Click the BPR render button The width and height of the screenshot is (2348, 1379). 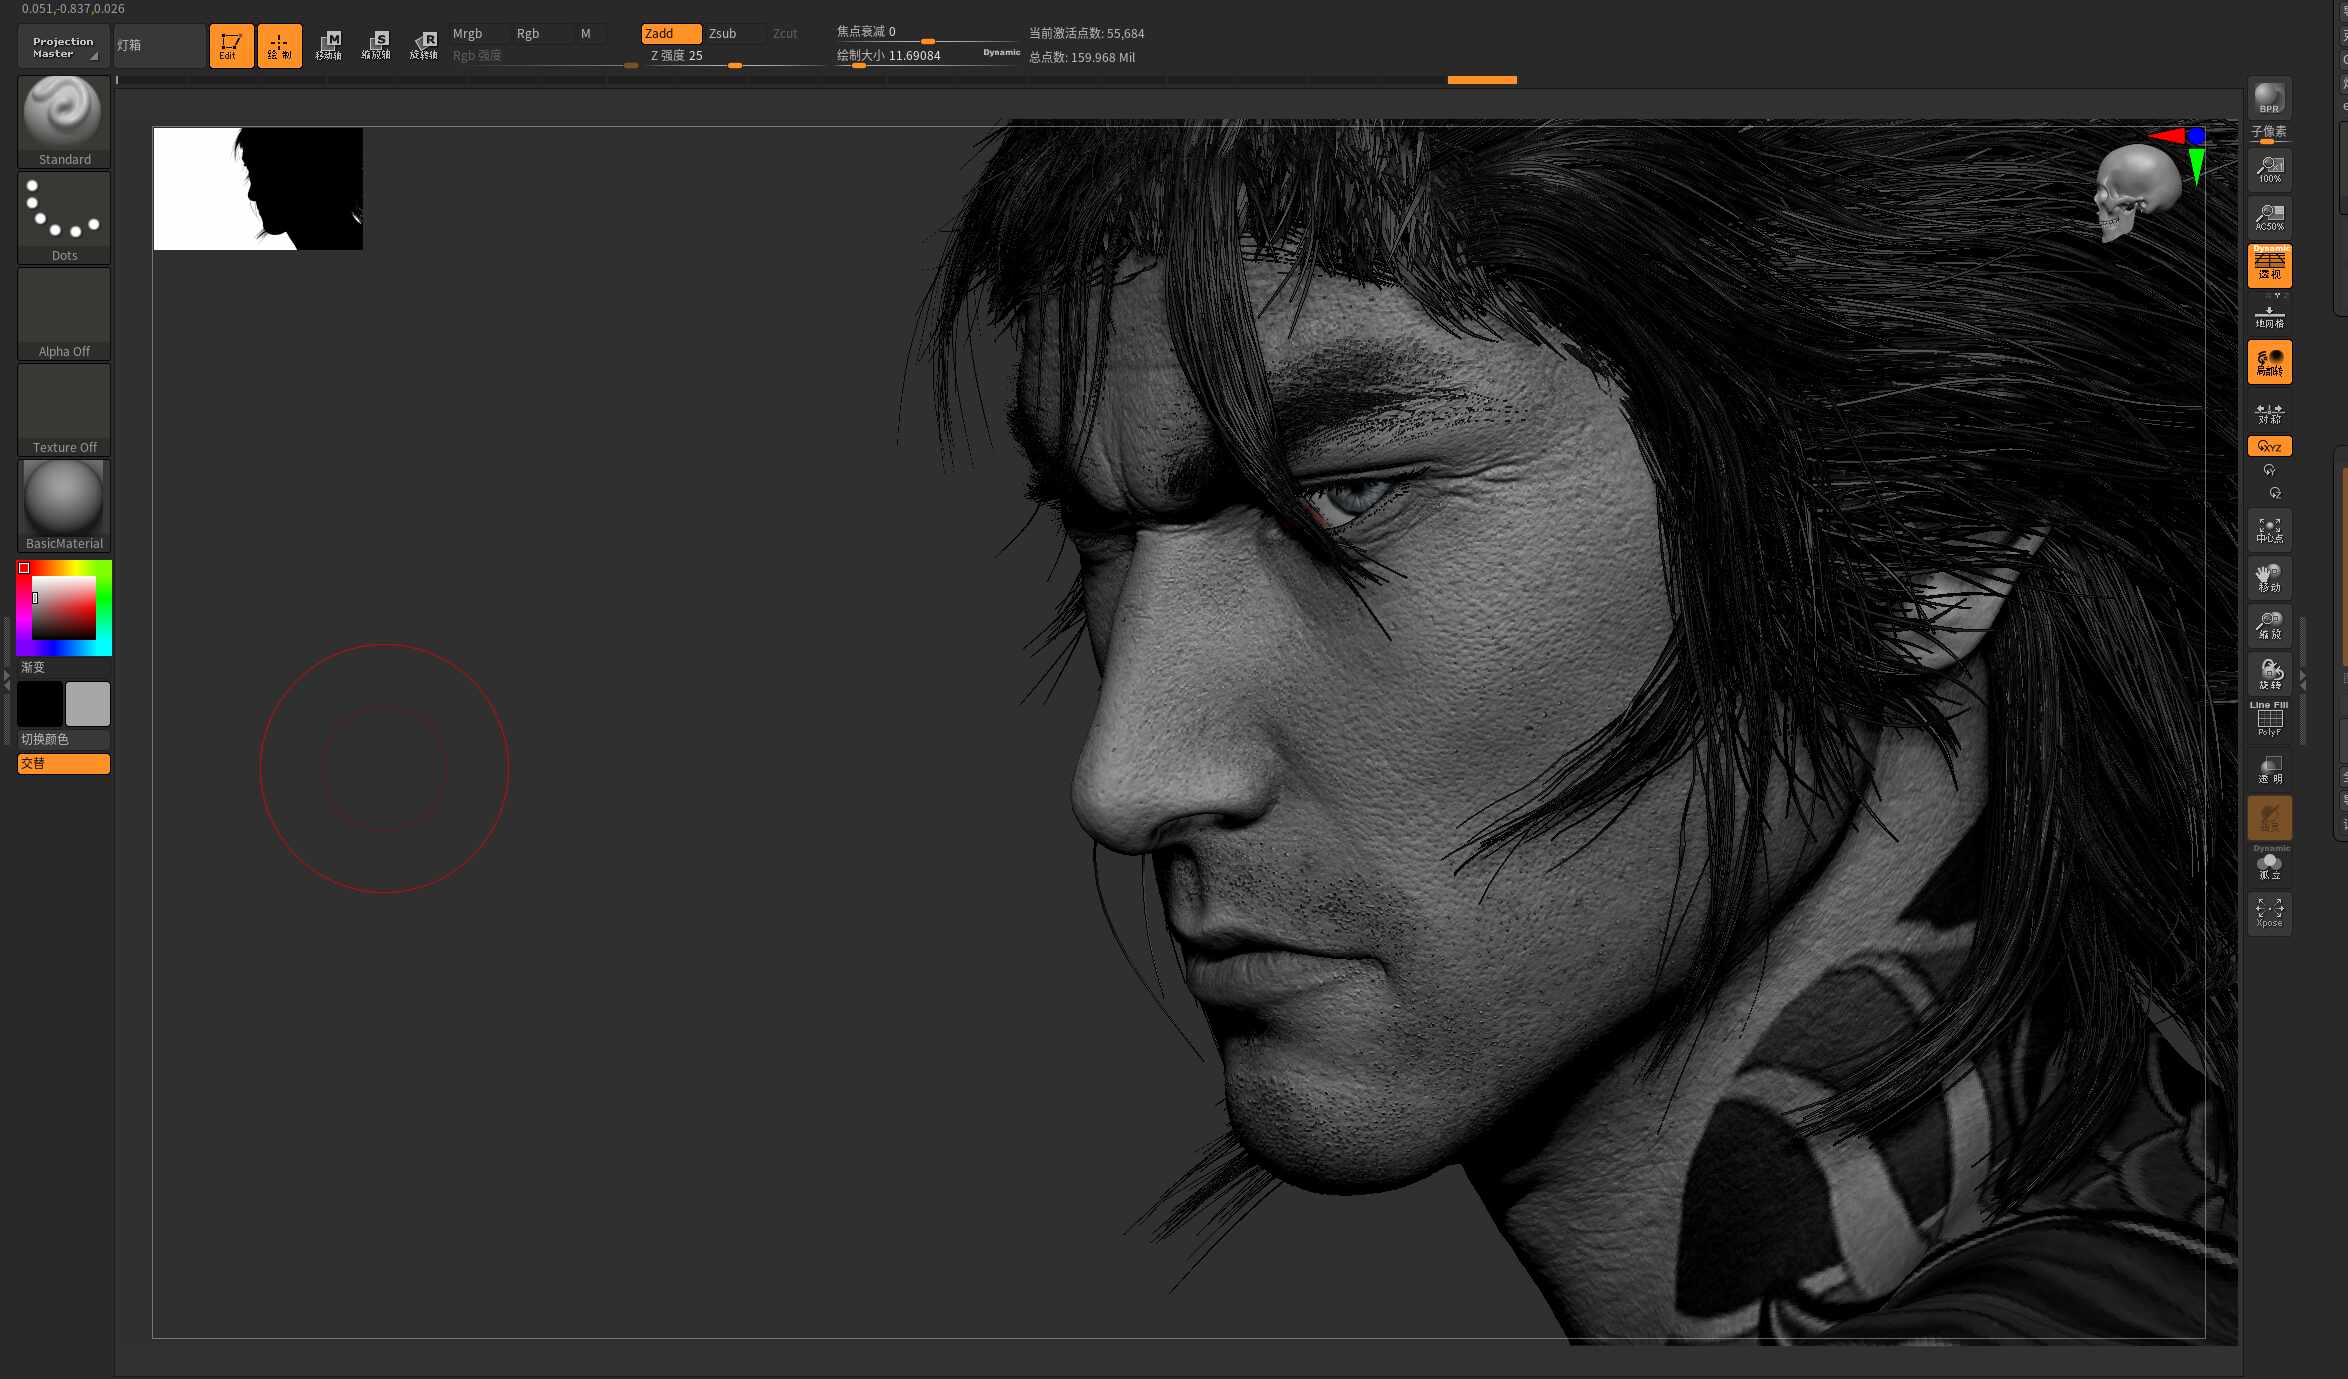coord(2269,98)
